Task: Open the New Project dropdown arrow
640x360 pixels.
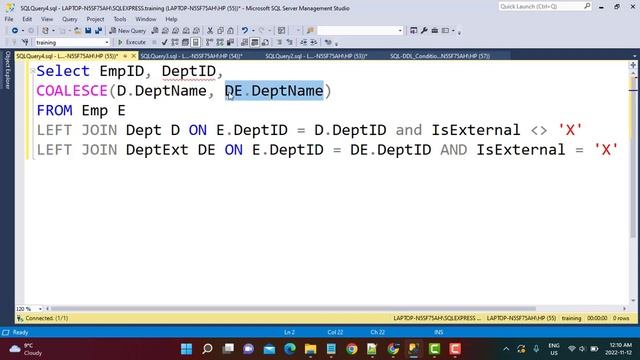Action: pyautogui.click(x=53, y=31)
